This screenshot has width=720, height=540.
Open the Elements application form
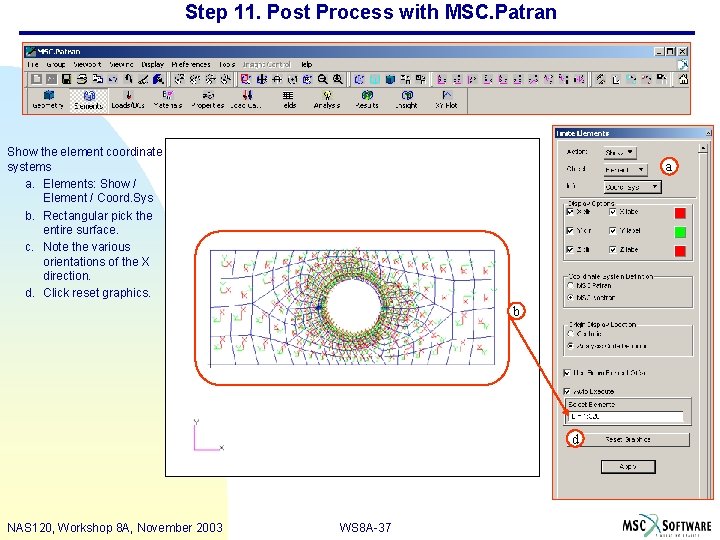click(89, 100)
